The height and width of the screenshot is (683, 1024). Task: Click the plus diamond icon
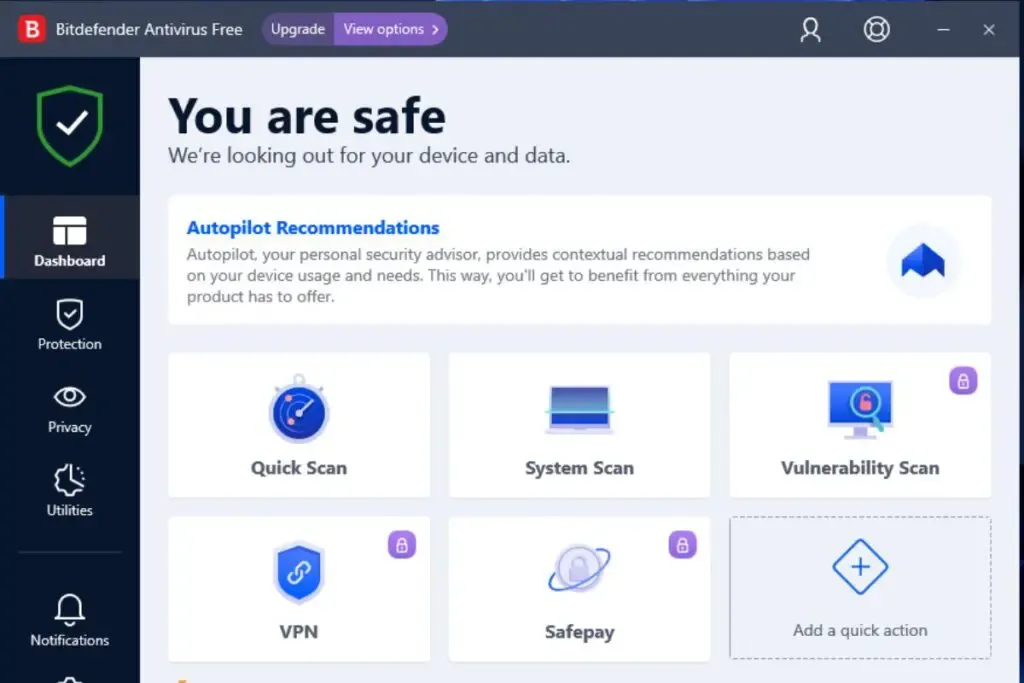coord(860,567)
